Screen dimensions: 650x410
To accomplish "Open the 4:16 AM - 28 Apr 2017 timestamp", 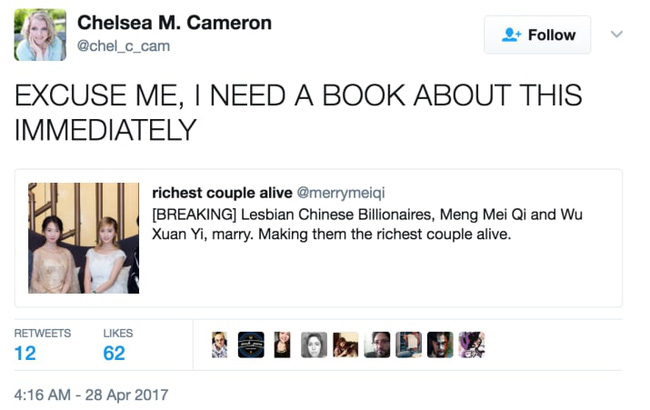I will click(x=91, y=394).
